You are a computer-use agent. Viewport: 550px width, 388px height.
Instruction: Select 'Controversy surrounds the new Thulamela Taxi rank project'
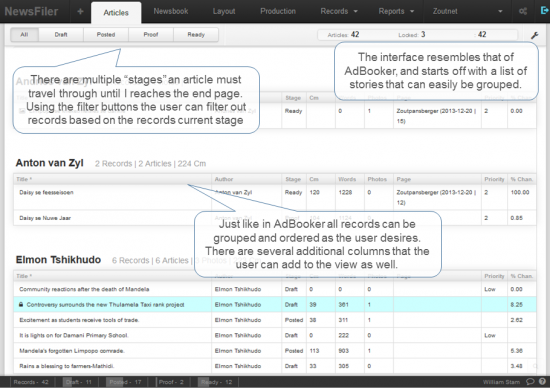pos(105,305)
